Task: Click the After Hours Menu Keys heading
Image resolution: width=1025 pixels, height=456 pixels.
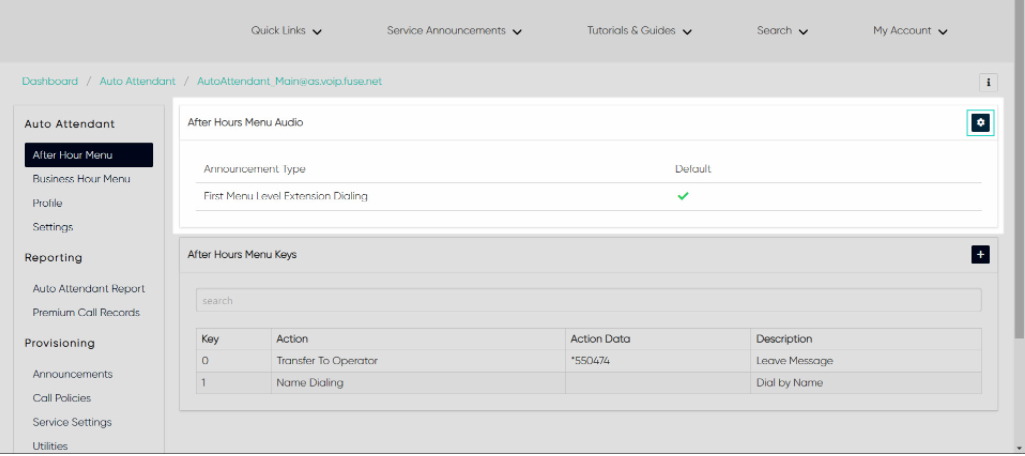Action: (x=242, y=255)
